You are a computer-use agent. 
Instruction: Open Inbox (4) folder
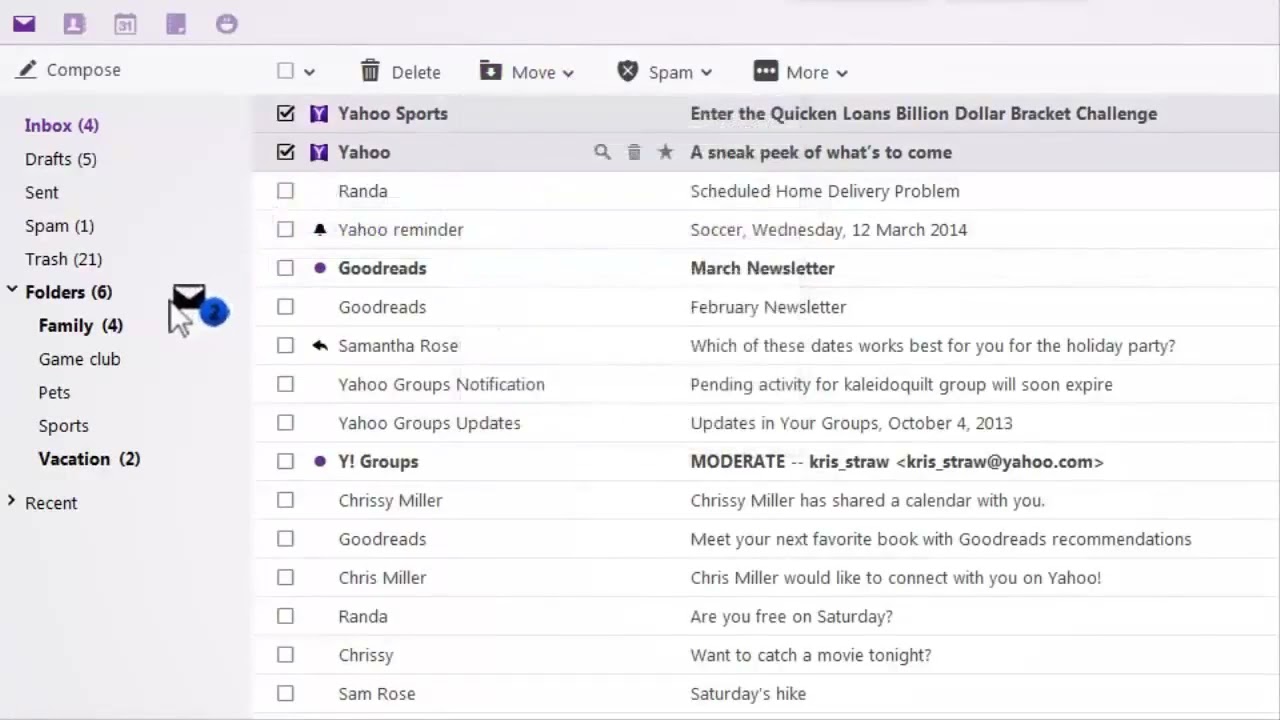click(62, 125)
